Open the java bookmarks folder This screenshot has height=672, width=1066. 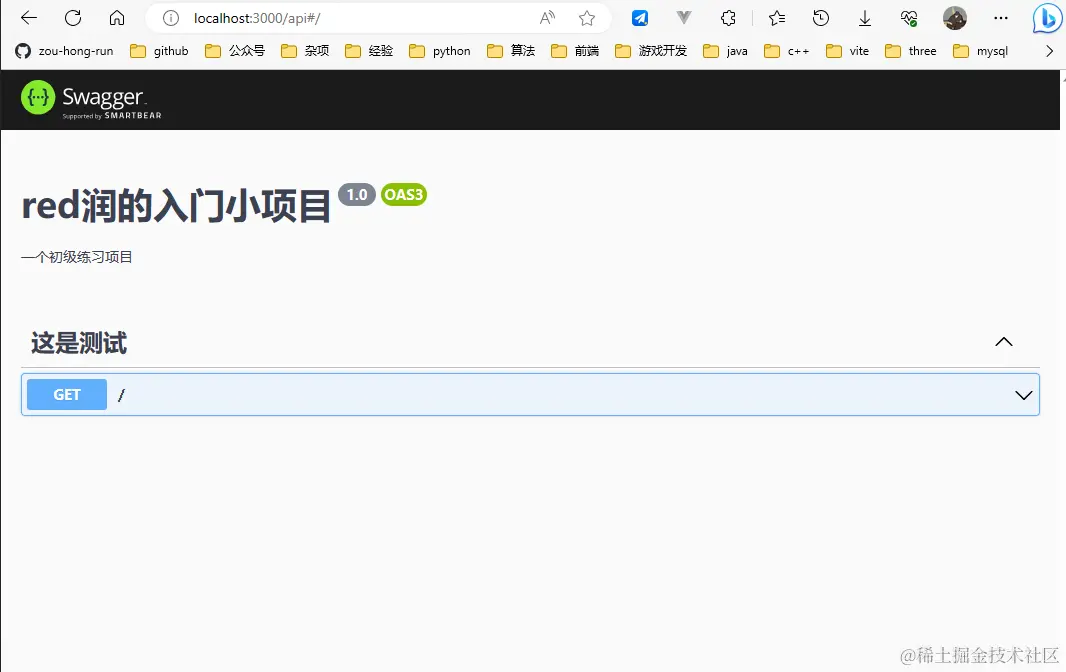(x=725, y=51)
